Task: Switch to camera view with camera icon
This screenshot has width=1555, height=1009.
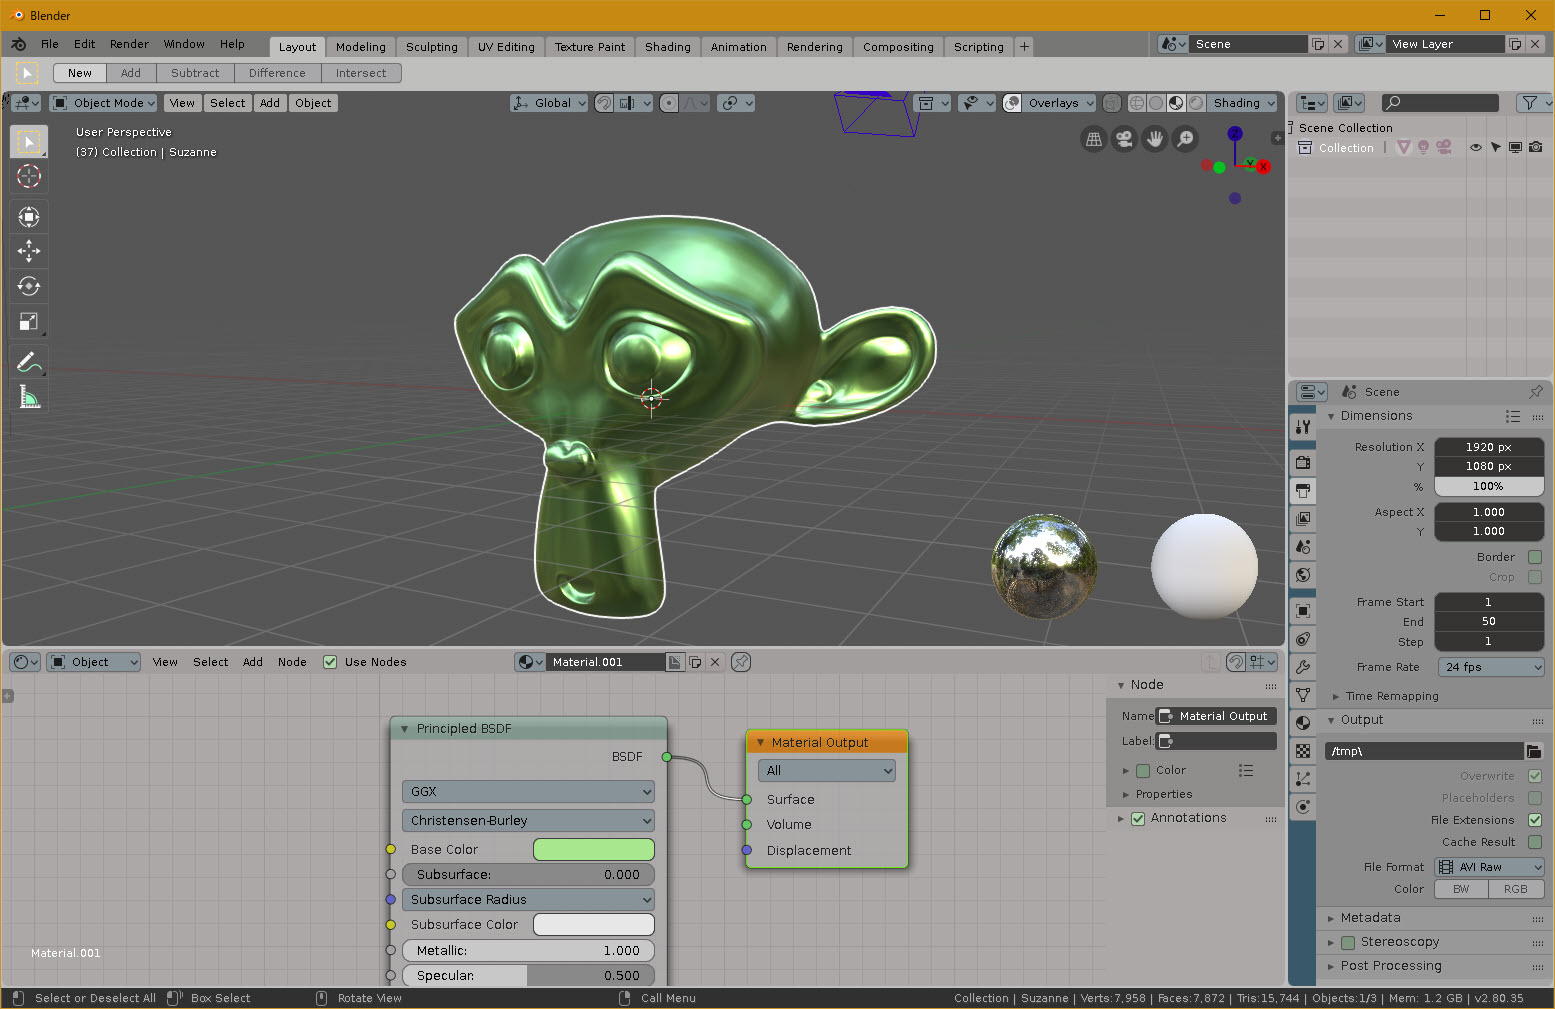Action: pos(1124,139)
